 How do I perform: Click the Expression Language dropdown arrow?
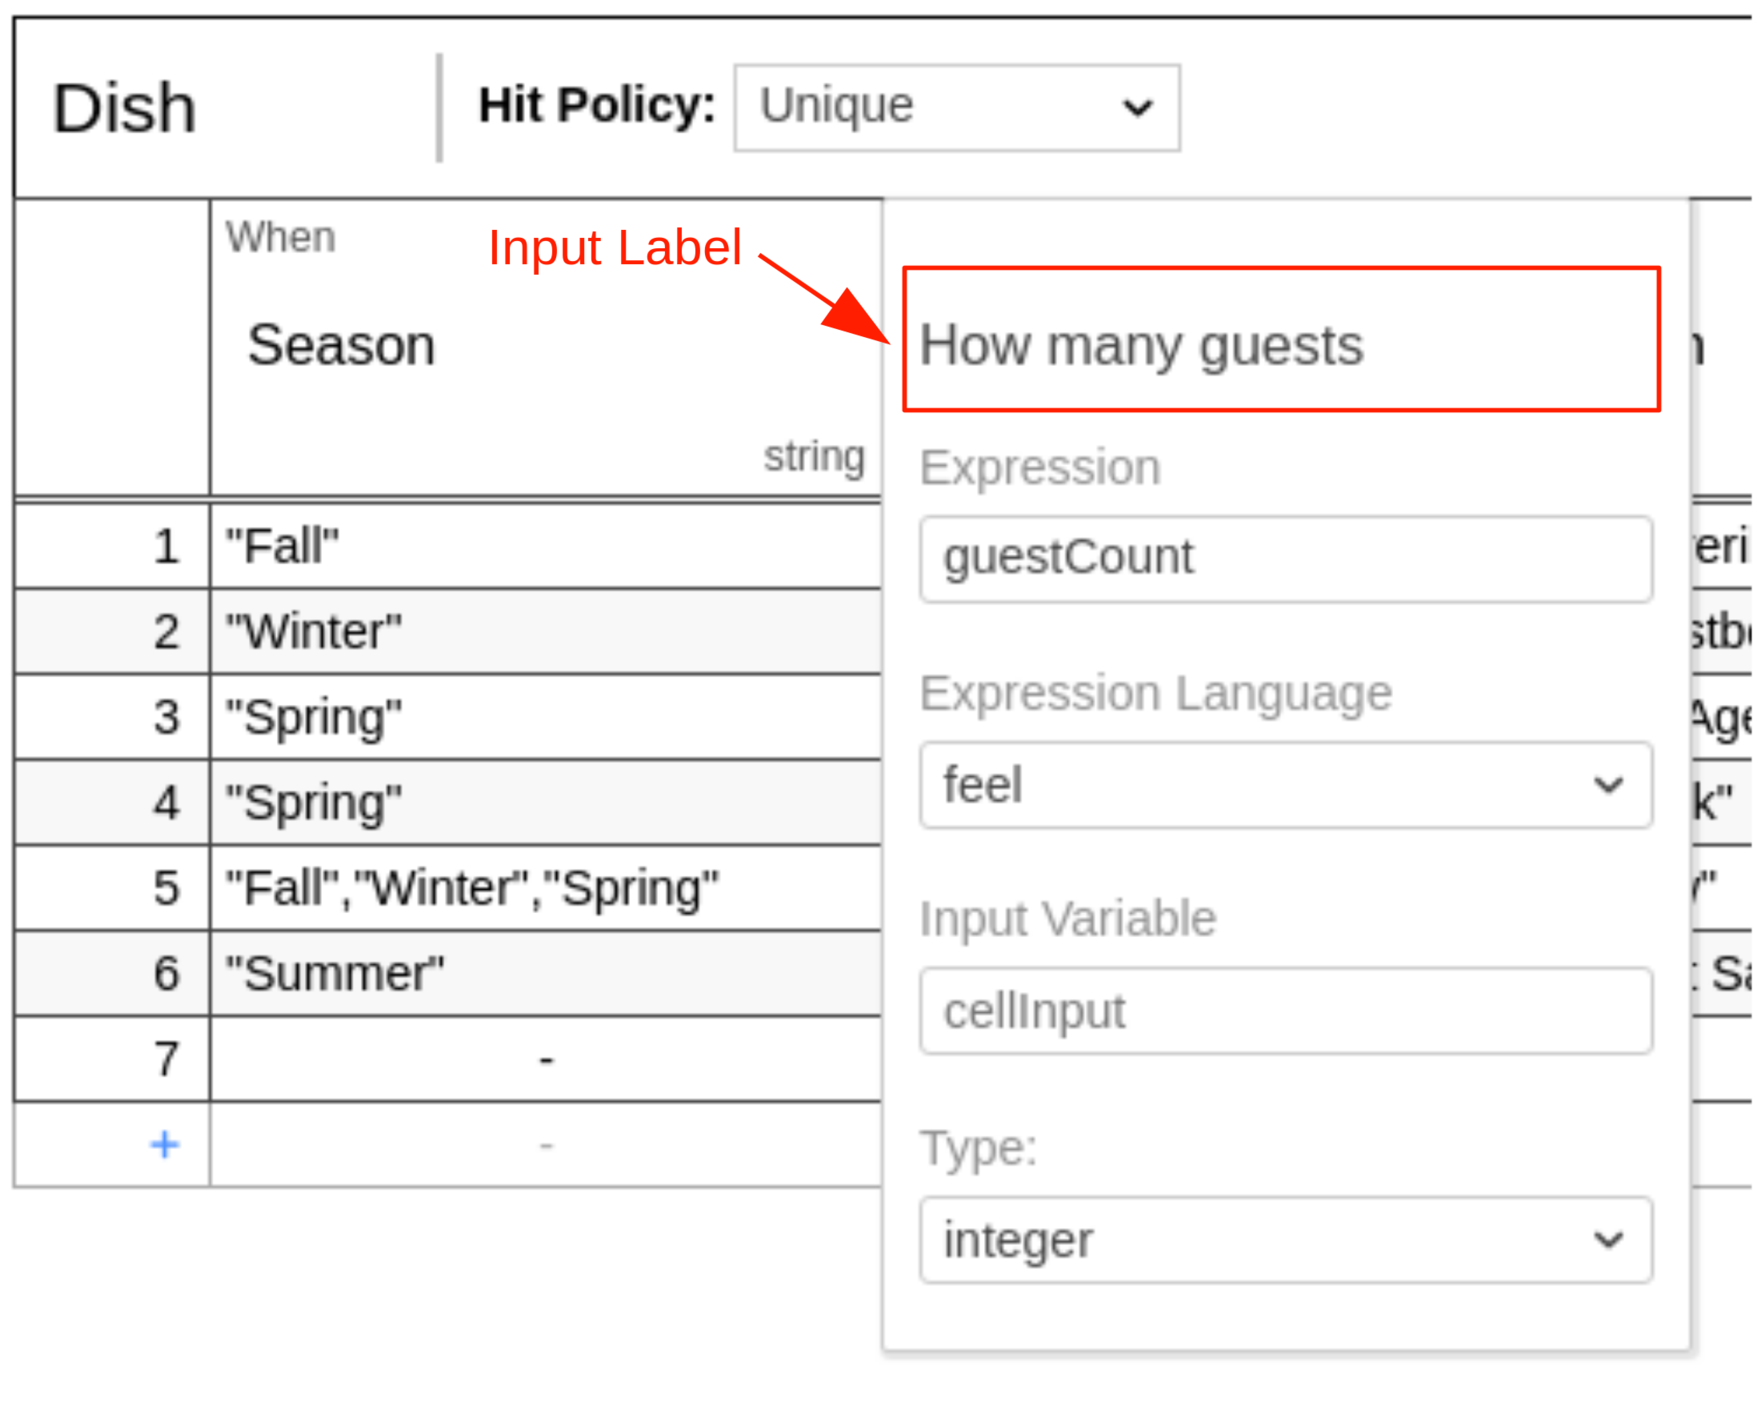1609,786
